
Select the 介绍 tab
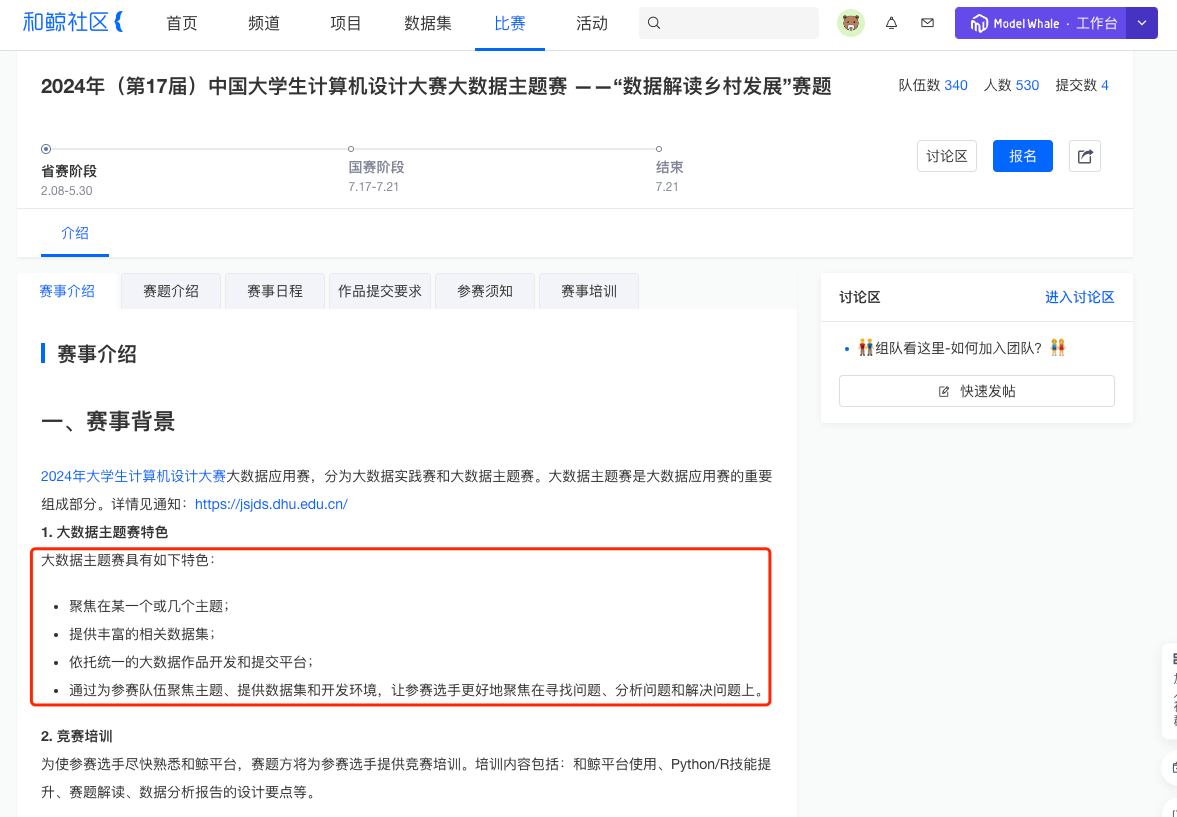coord(75,234)
